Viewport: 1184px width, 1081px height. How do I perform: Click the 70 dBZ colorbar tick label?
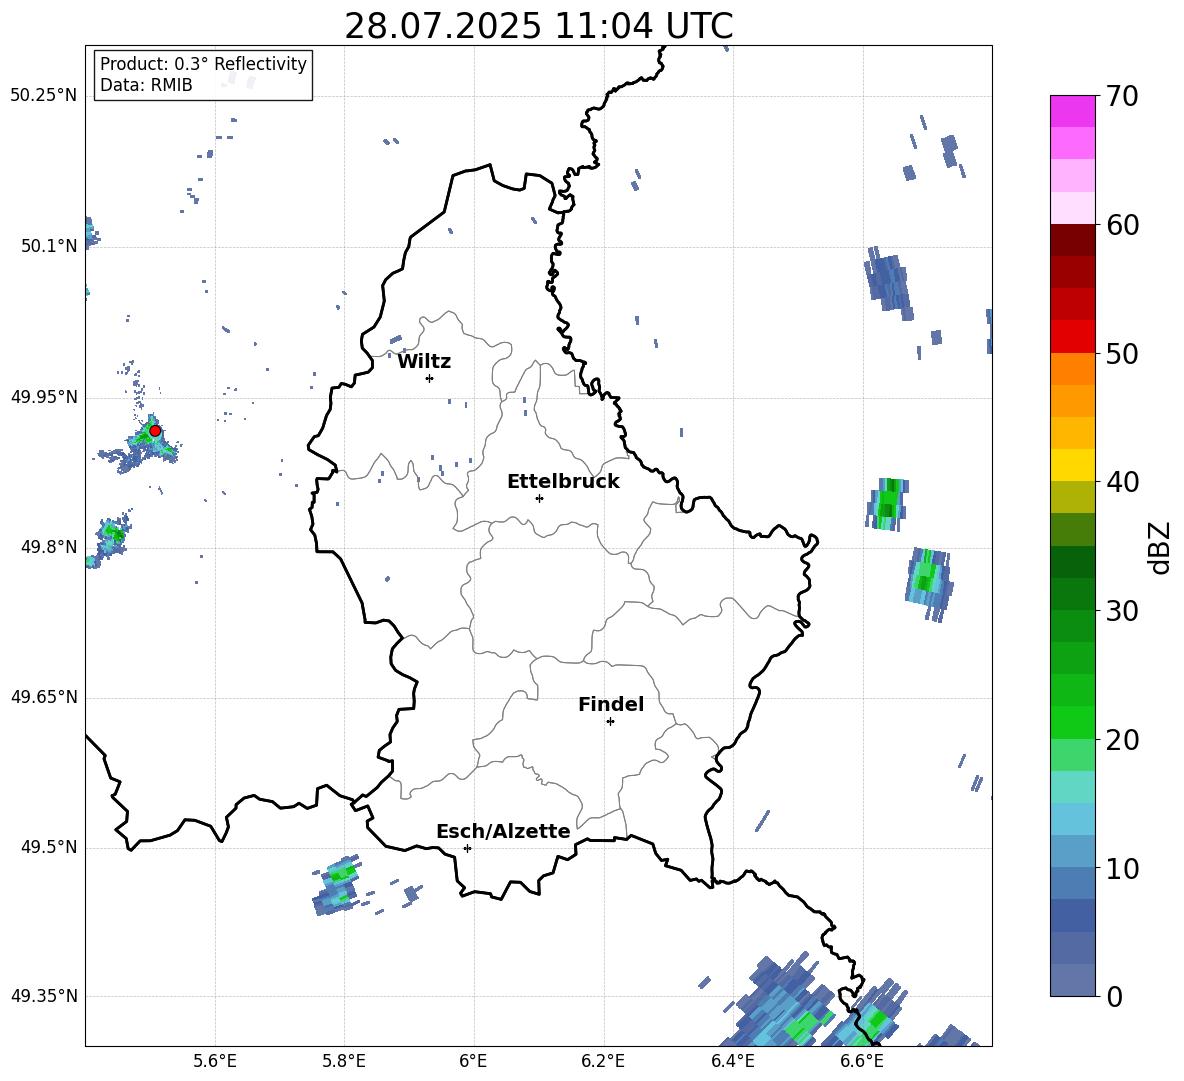point(1122,97)
